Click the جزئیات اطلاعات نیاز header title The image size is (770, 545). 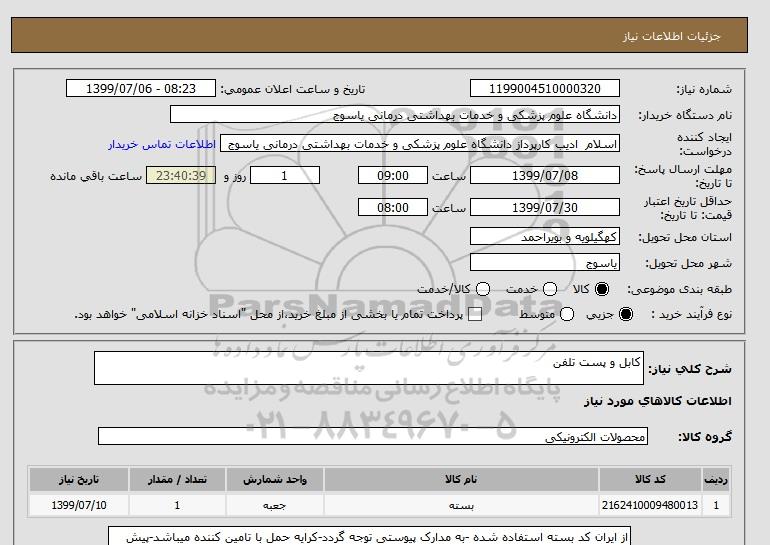671,37
